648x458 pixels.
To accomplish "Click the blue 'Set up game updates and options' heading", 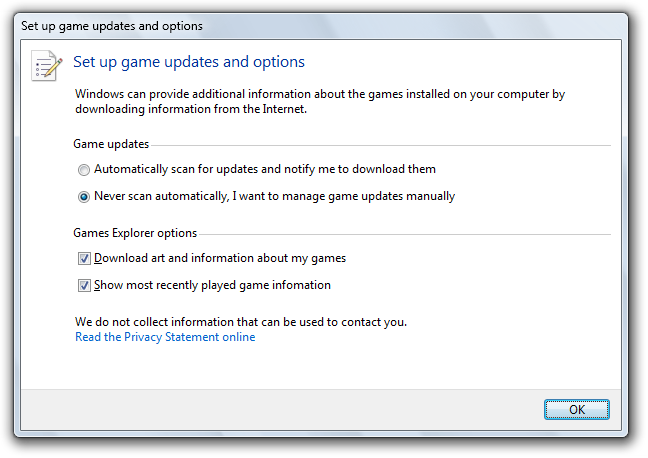I will pyautogui.click(x=189, y=62).
